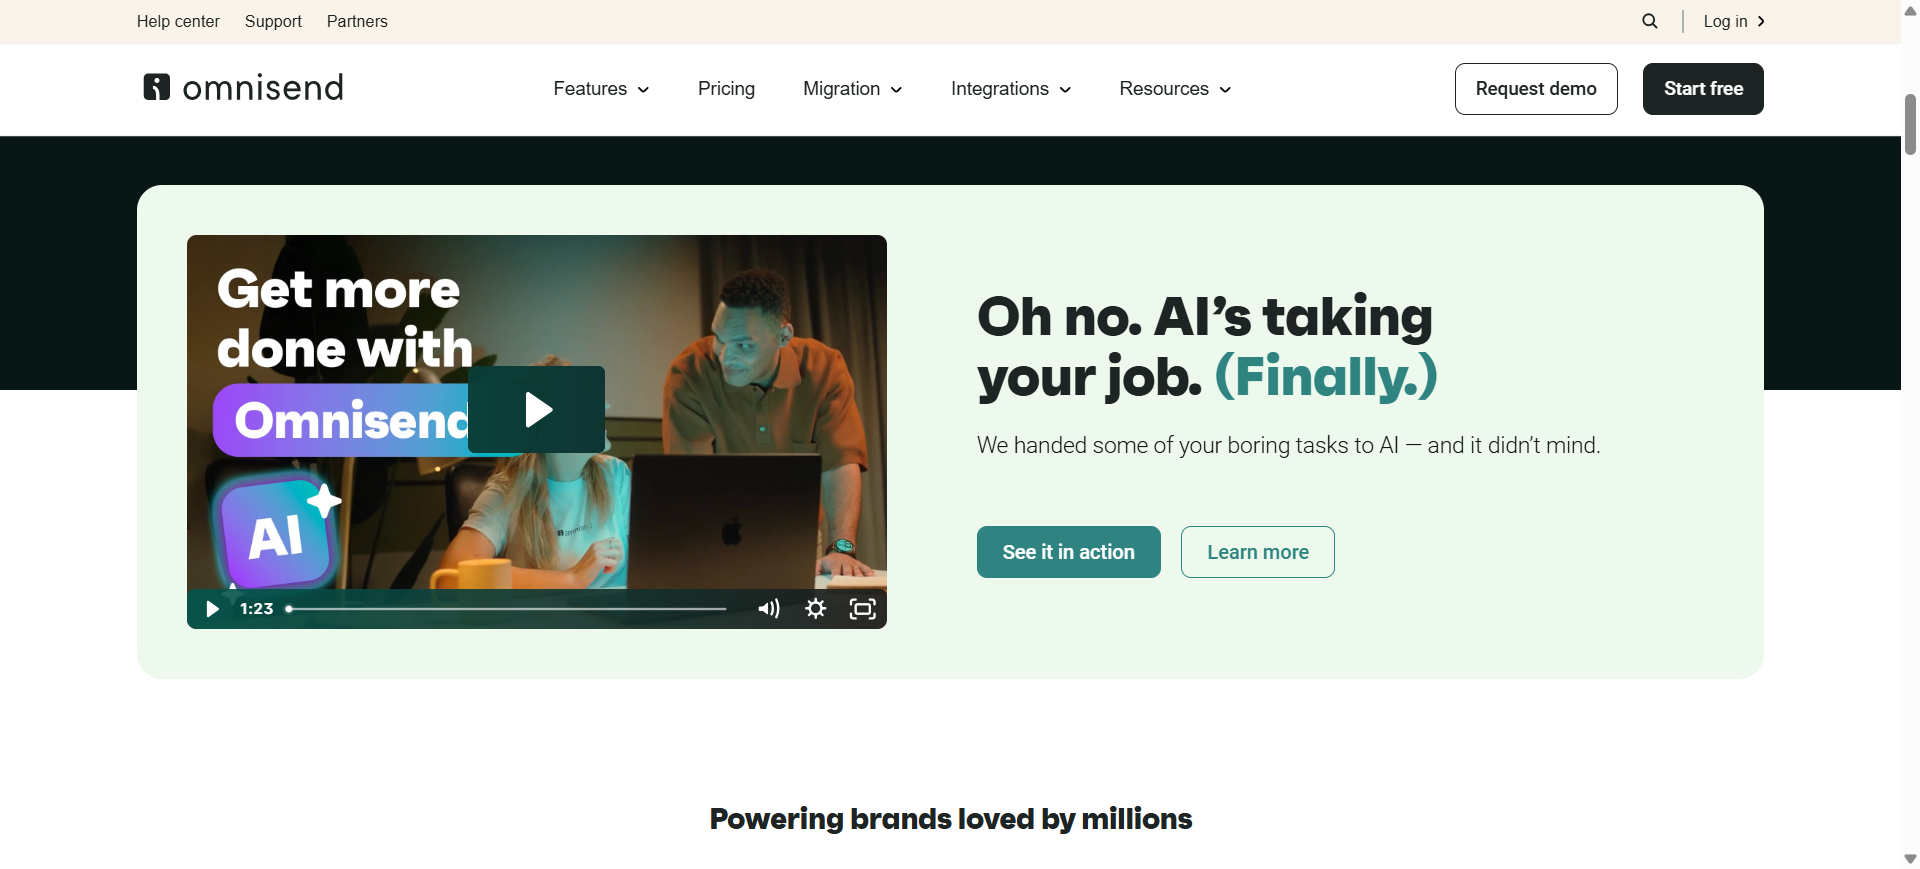
Task: Click the search magnifier icon
Action: (1650, 21)
